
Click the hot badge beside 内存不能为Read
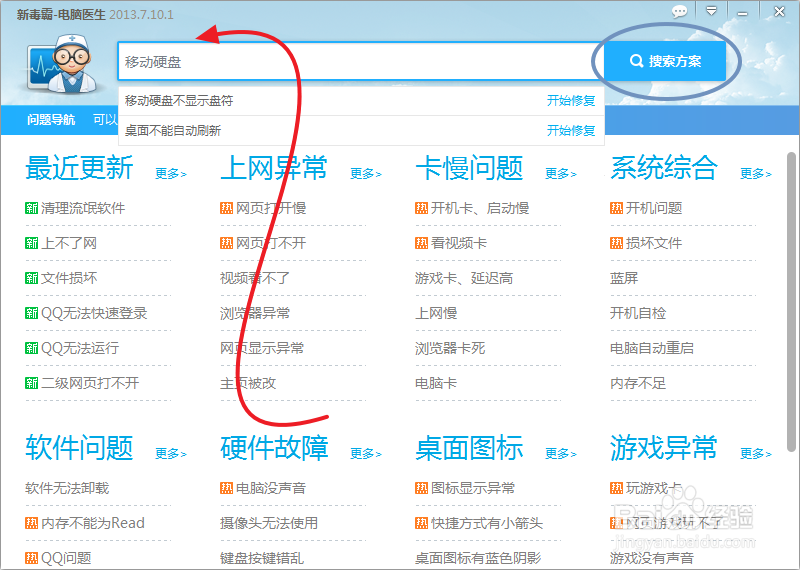point(32,523)
